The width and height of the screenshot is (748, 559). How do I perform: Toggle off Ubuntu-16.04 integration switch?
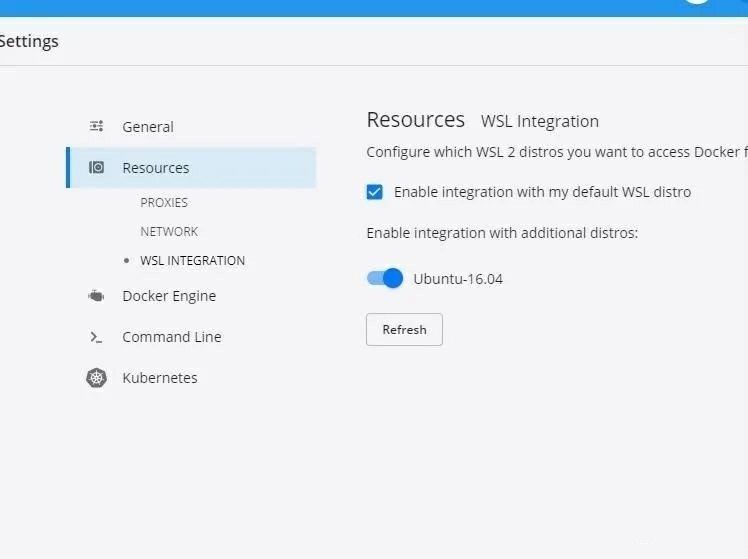tap(384, 278)
